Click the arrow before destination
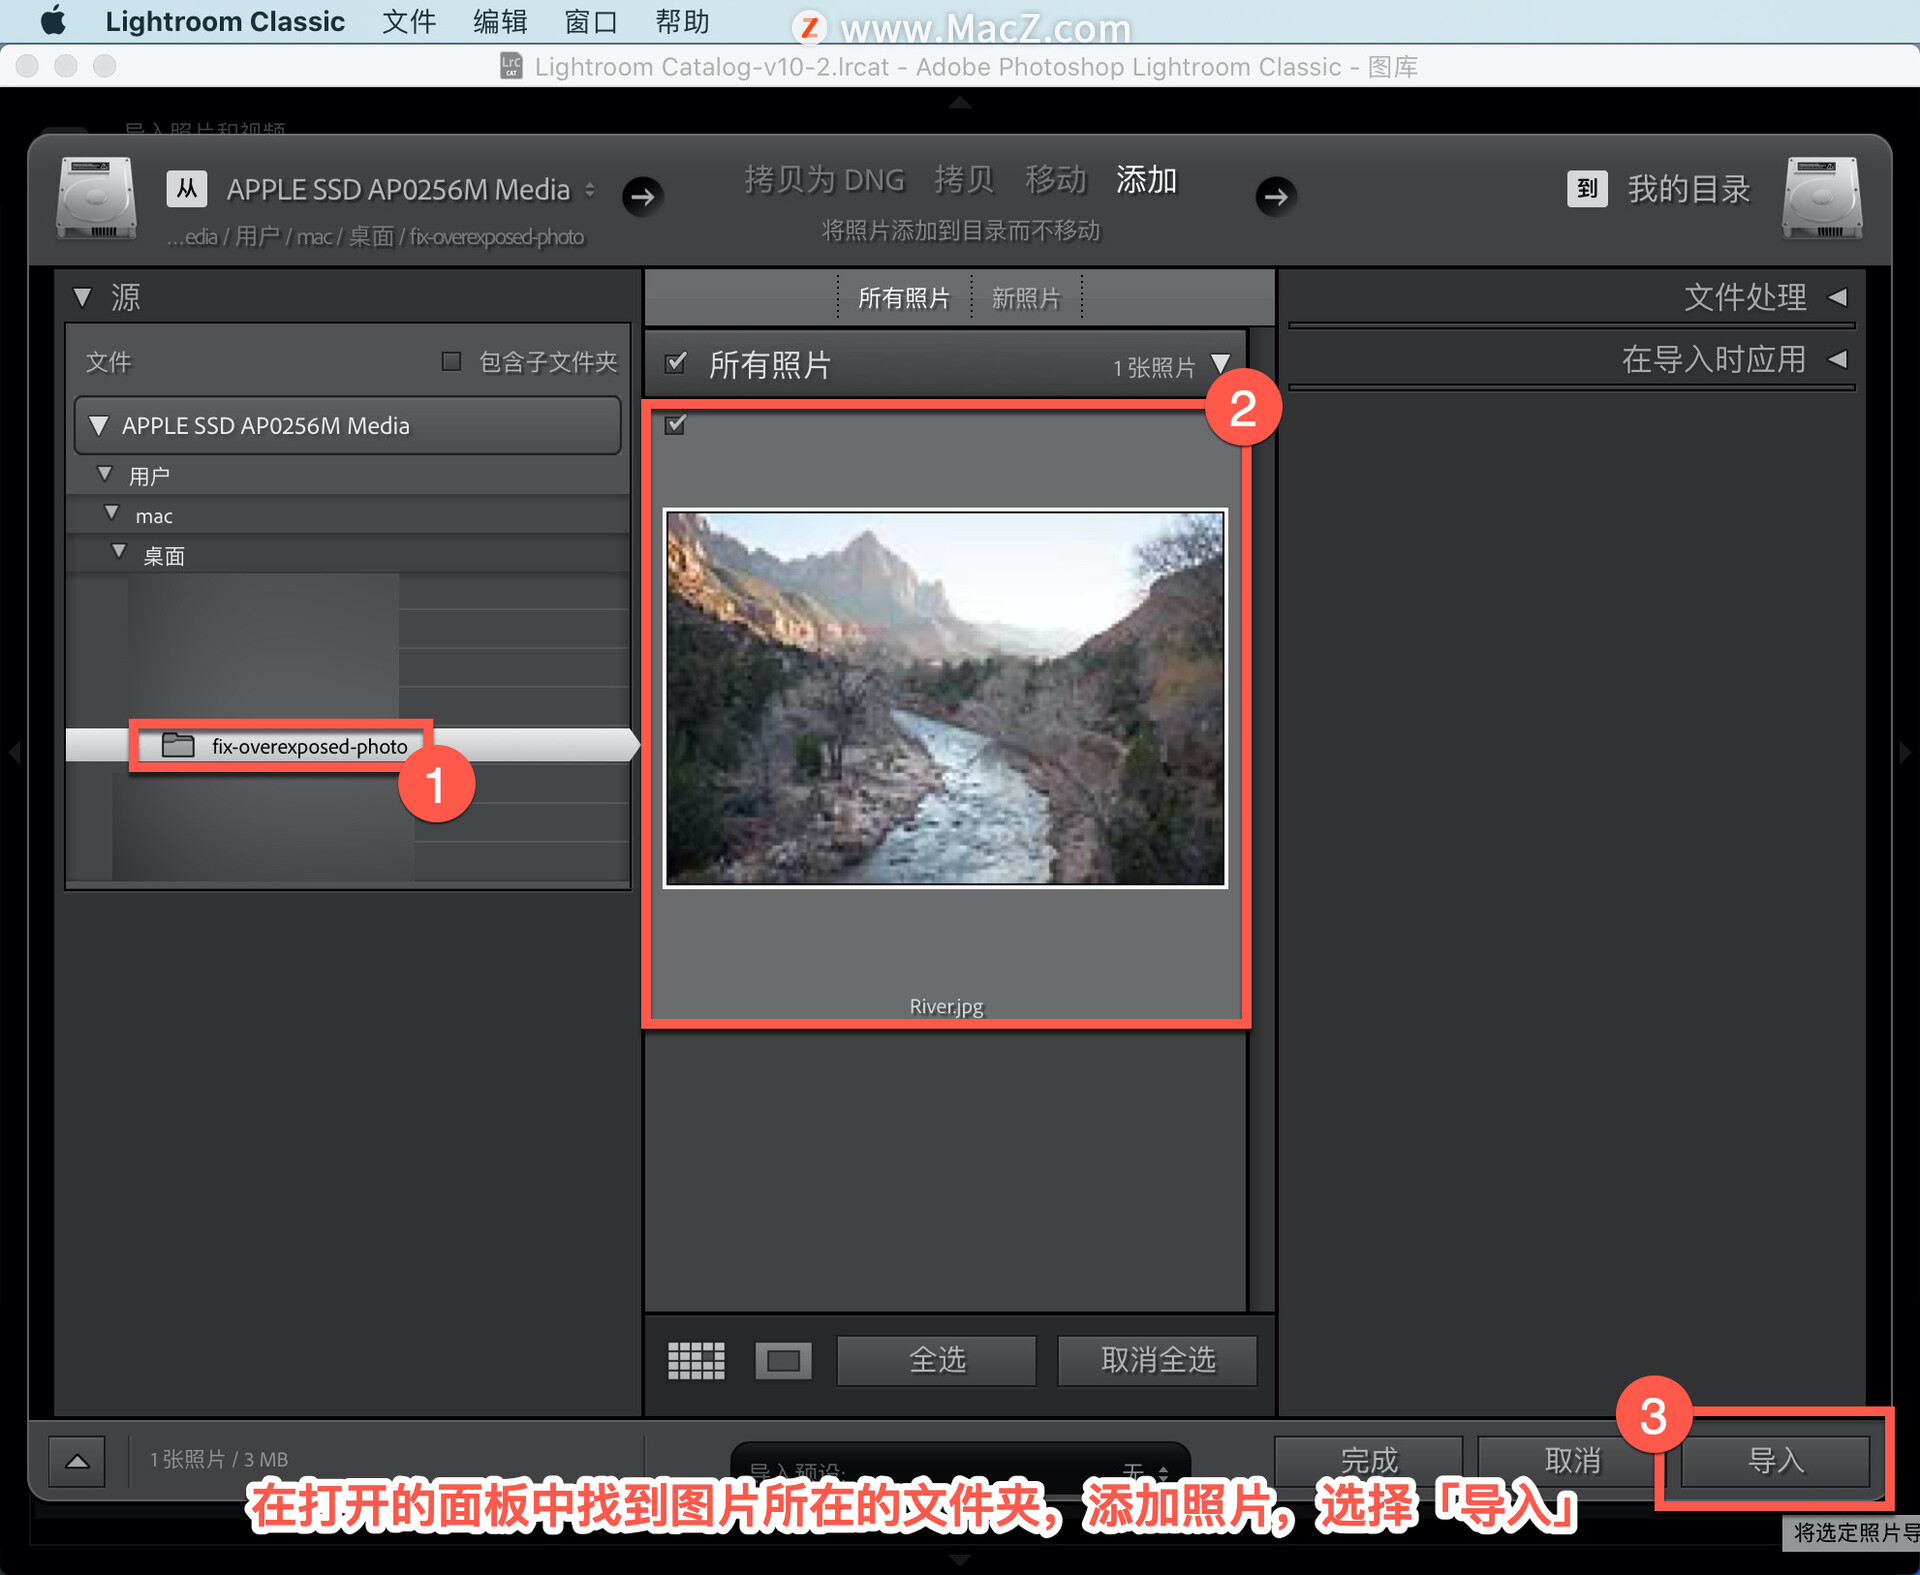Screen dimensions: 1920x1575 [1276, 196]
